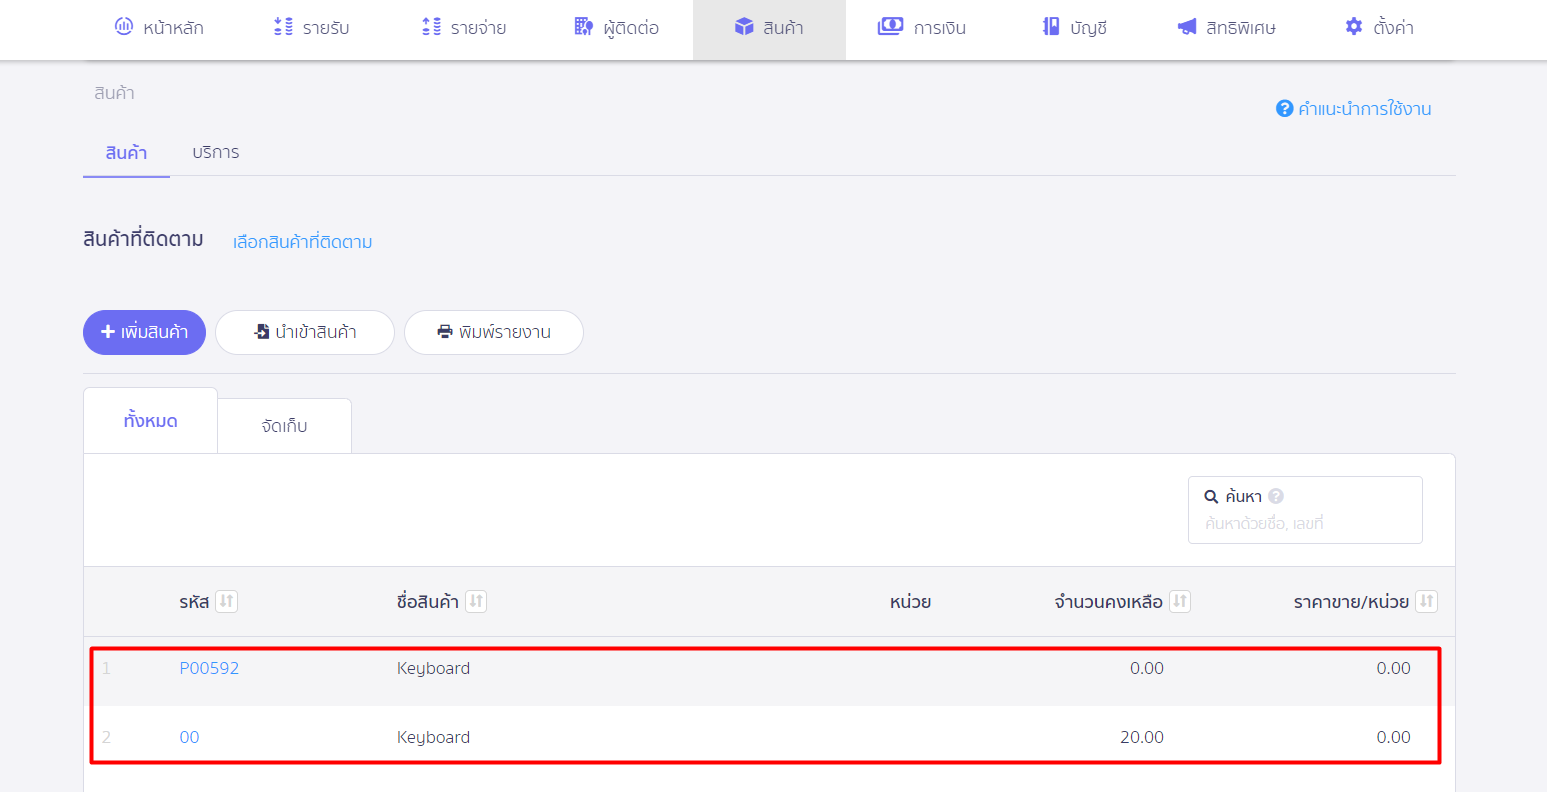Viewport: 1547px width, 792px height.
Task: Click the นำเข้าสินค้า import button
Action: click(x=305, y=332)
